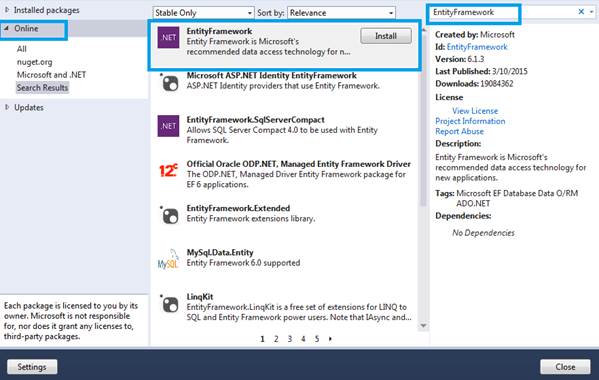599x380 pixels.
Task: Select the Microsoft and .NET source
Action: (52, 74)
